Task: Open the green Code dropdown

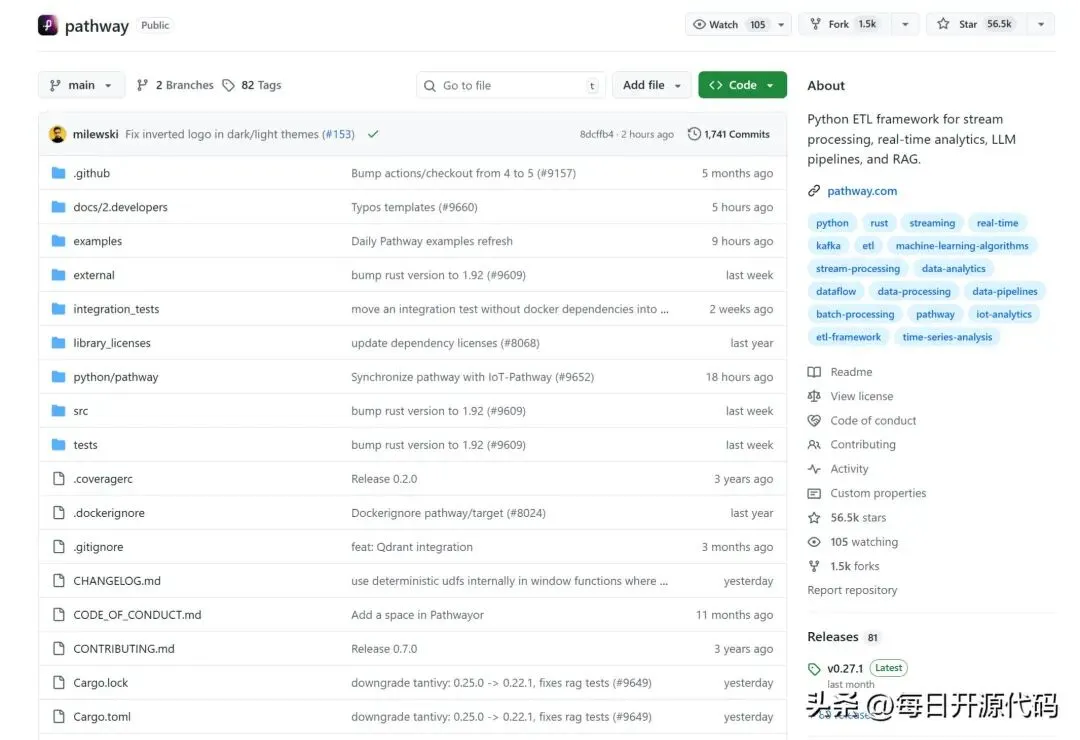Action: [x=742, y=85]
